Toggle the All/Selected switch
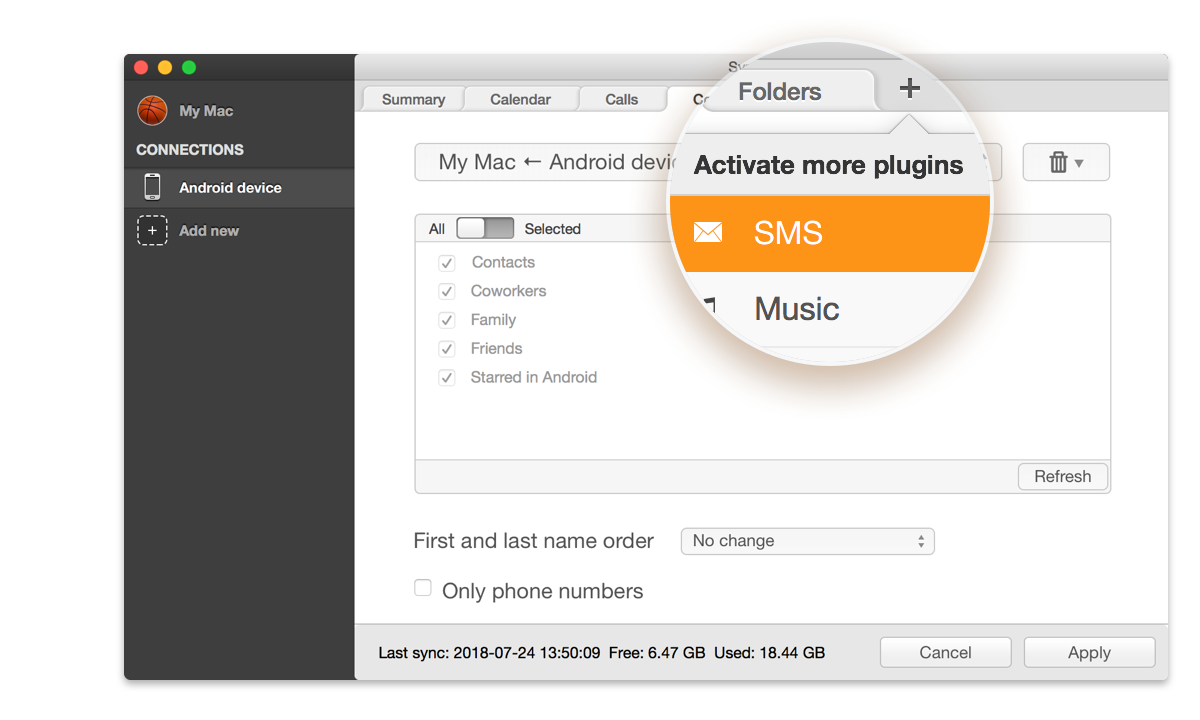Screen dimensions: 1200x720 click(x=485, y=228)
